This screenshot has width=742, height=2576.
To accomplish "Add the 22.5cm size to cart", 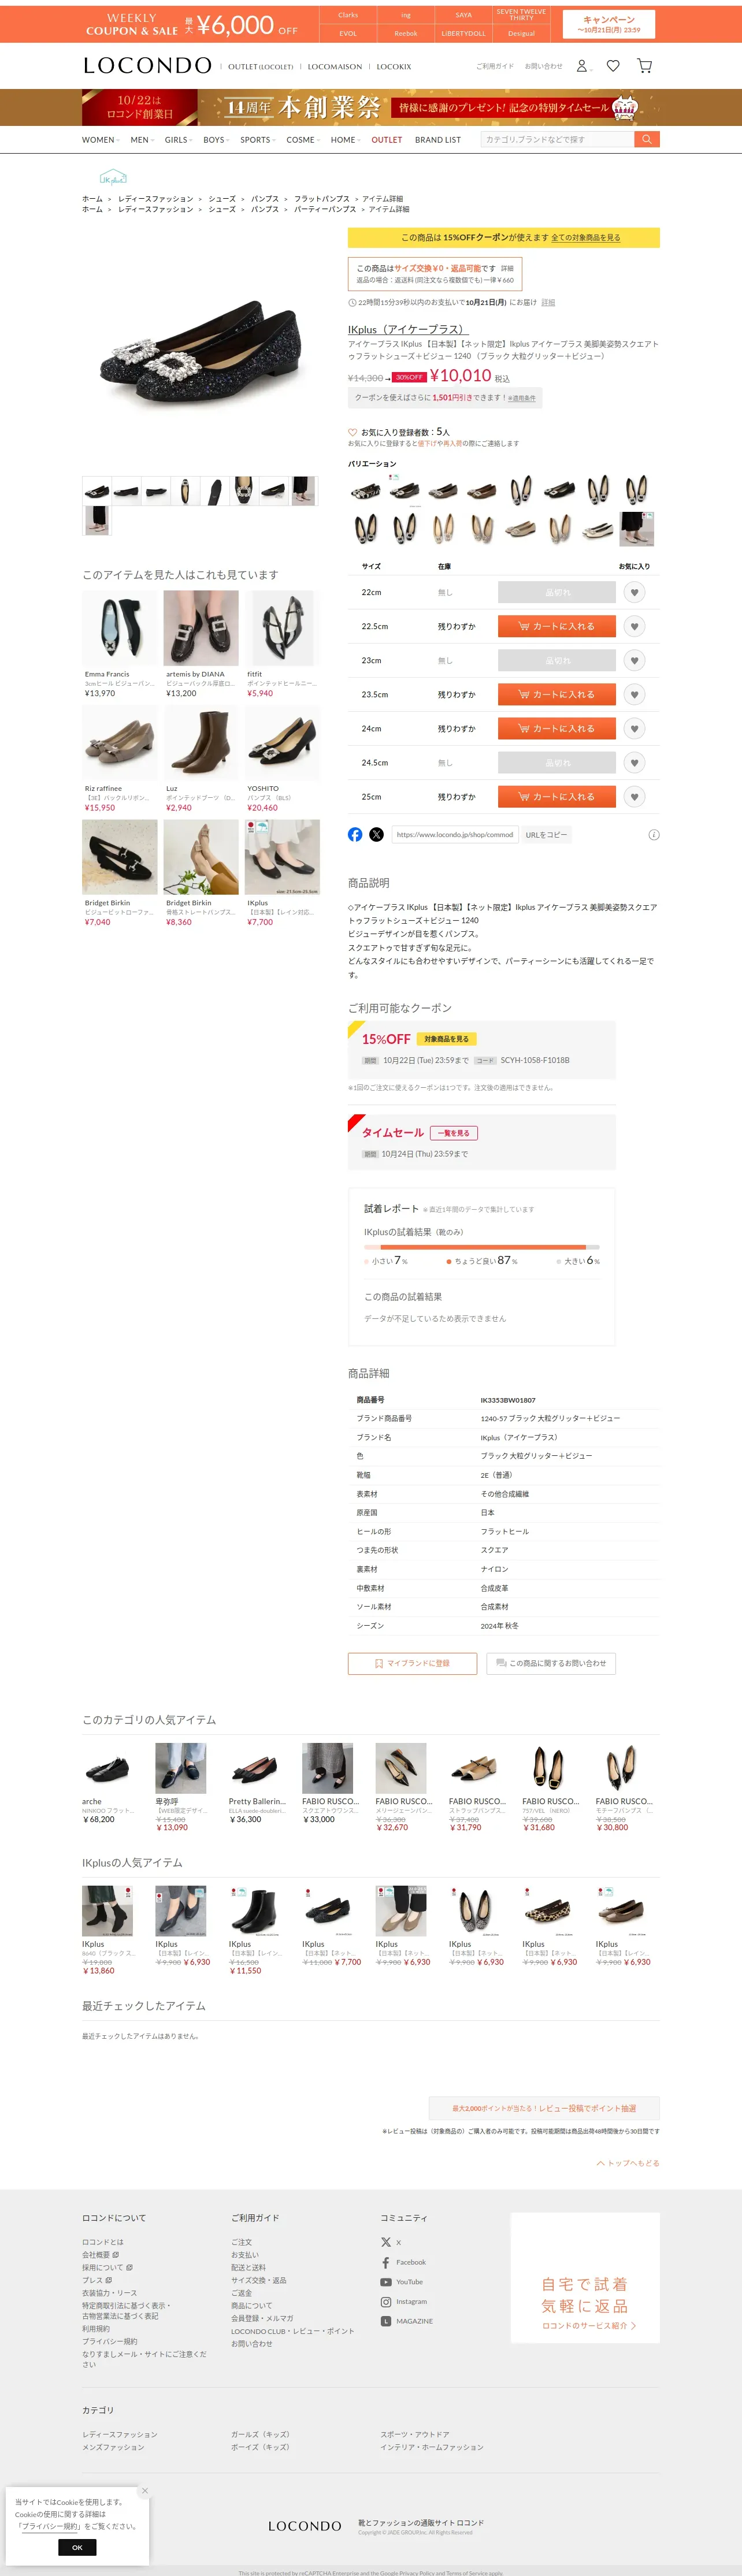I will pyautogui.click(x=557, y=626).
